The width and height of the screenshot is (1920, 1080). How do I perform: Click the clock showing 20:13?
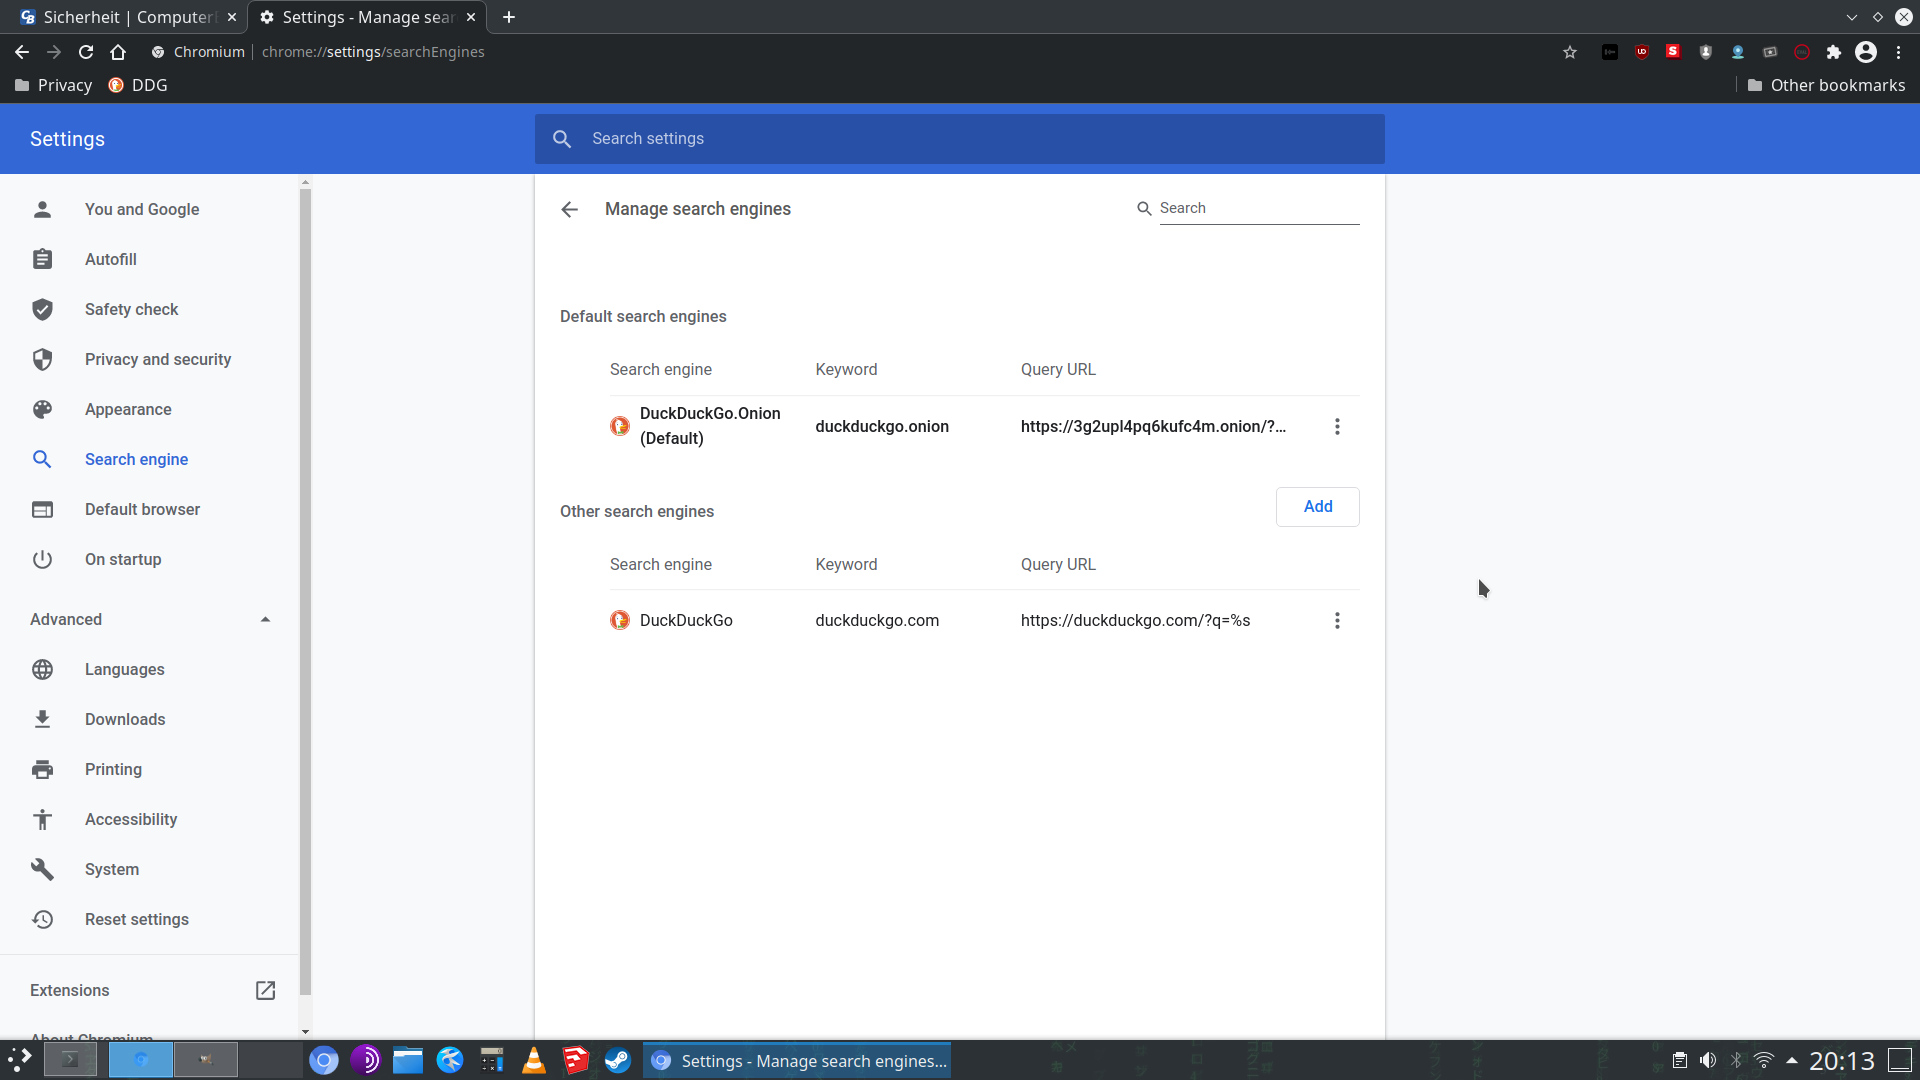1842,1061
